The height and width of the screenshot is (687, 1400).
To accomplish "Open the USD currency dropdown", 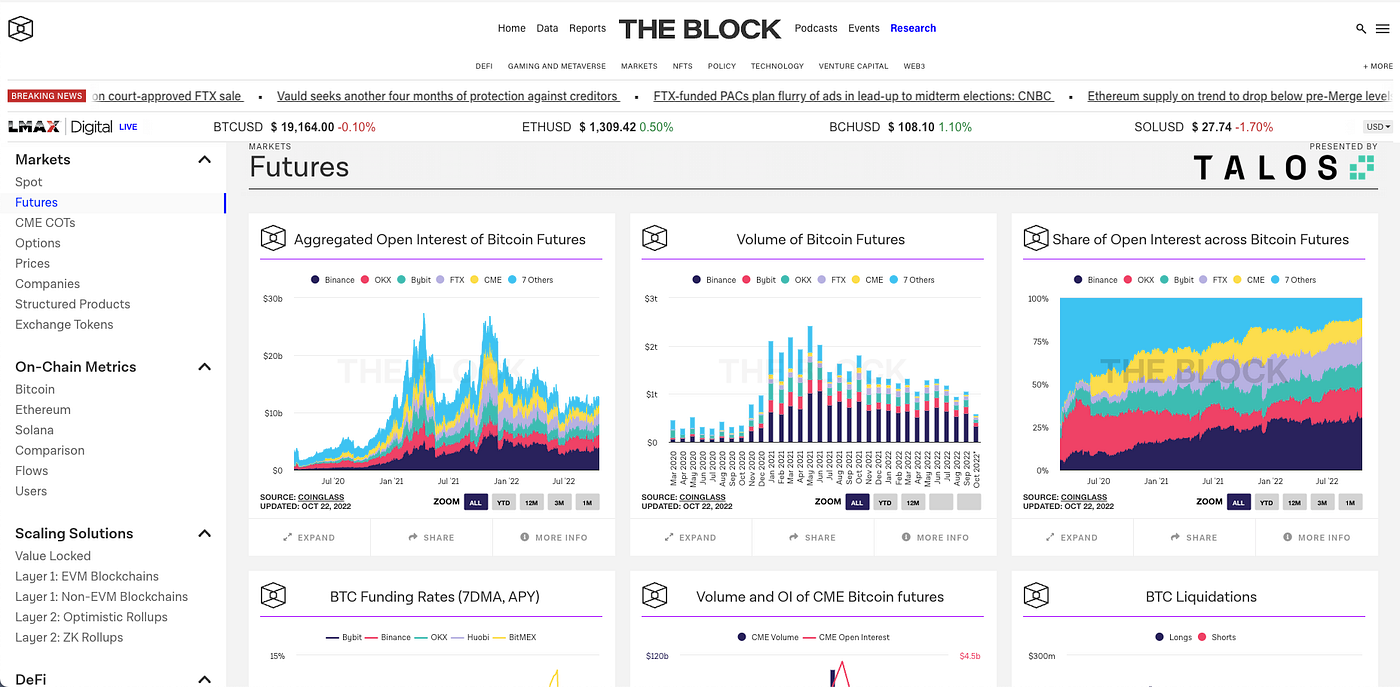I will 1378,127.
